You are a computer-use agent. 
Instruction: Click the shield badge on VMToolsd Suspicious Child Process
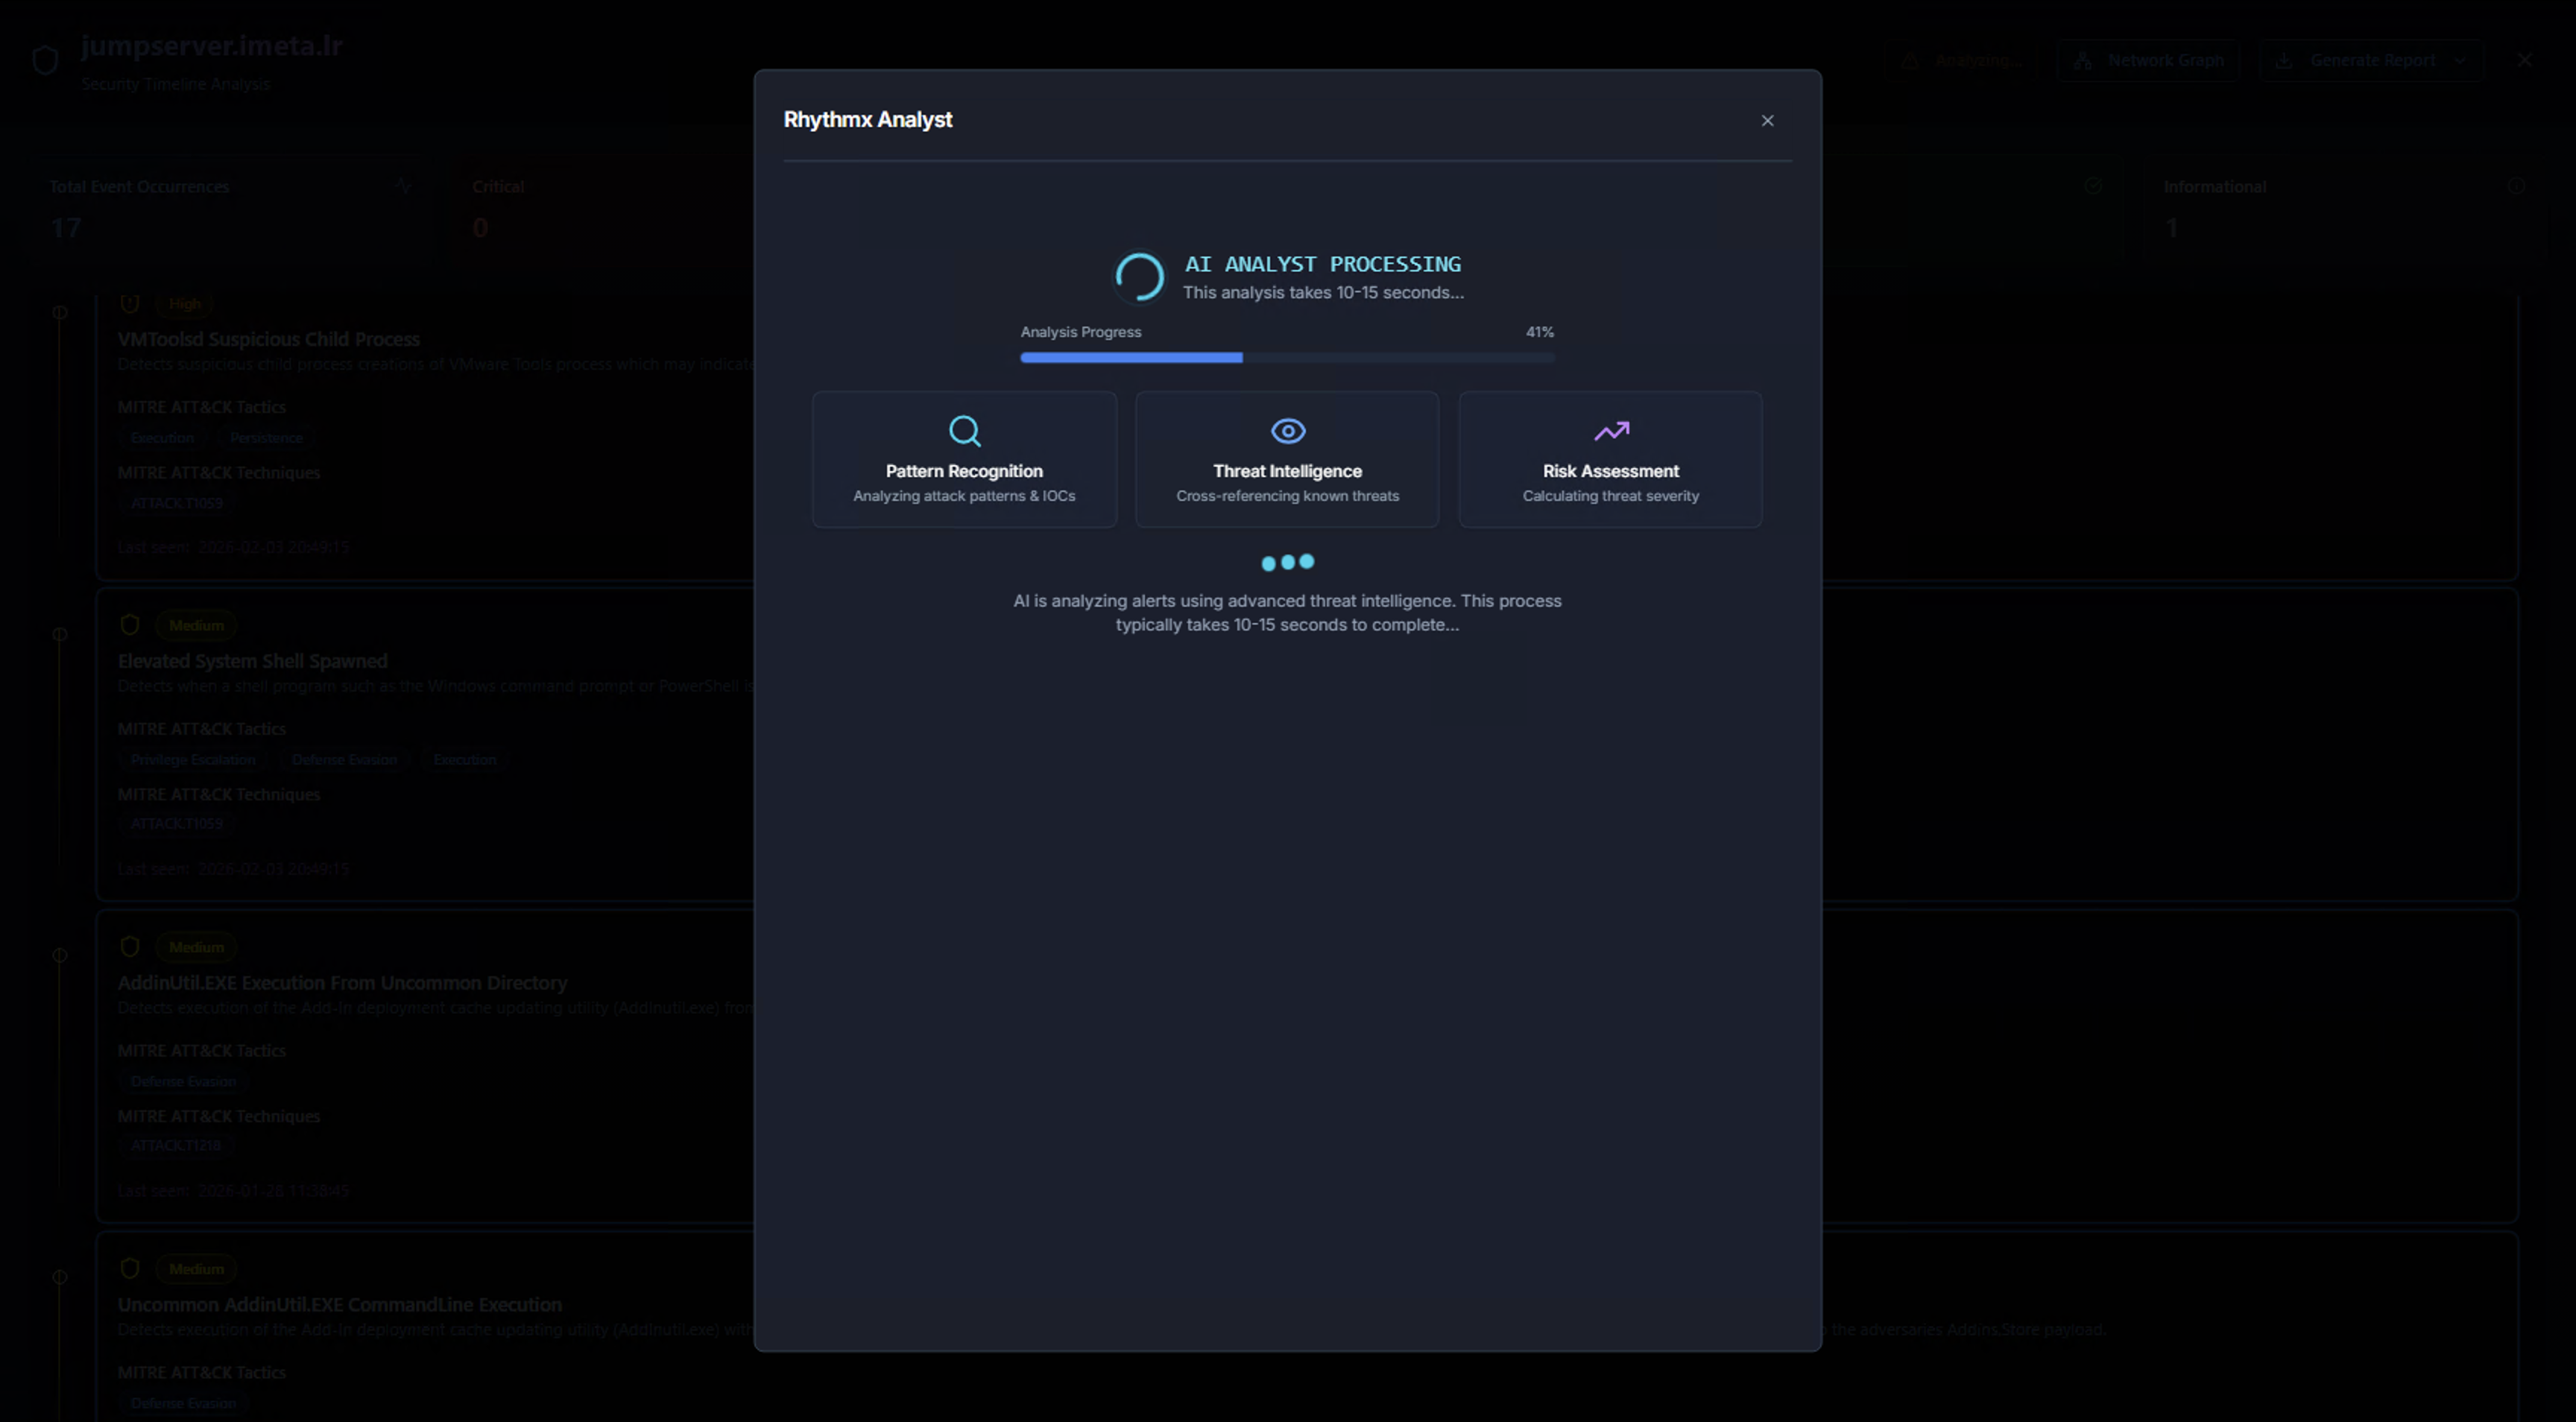click(x=129, y=303)
